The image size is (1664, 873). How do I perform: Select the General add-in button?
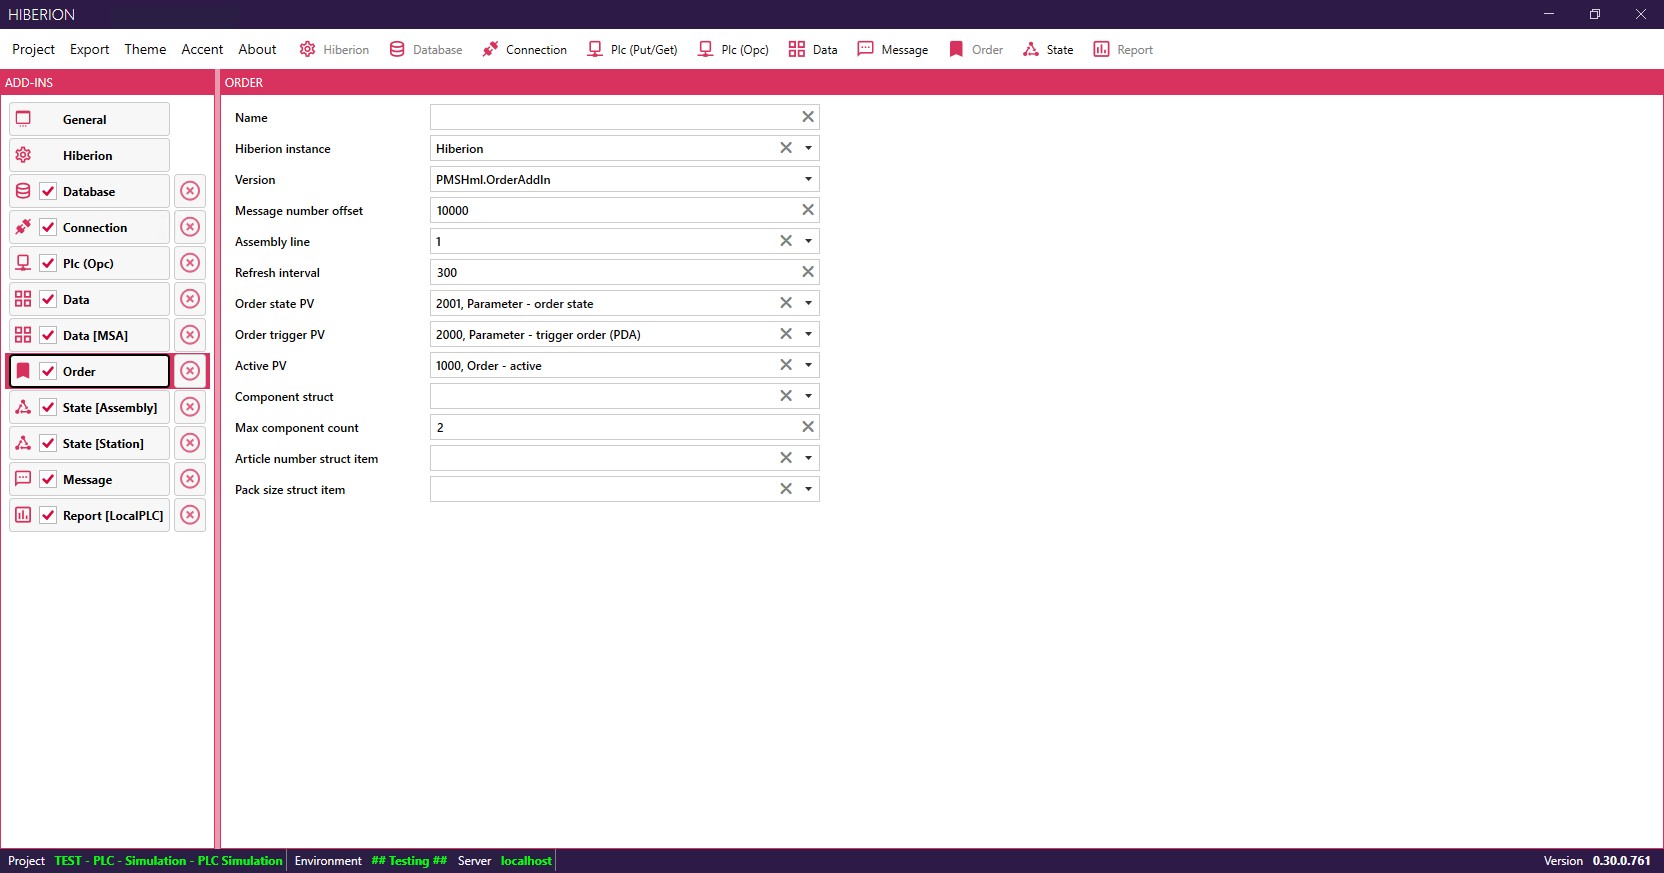89,119
